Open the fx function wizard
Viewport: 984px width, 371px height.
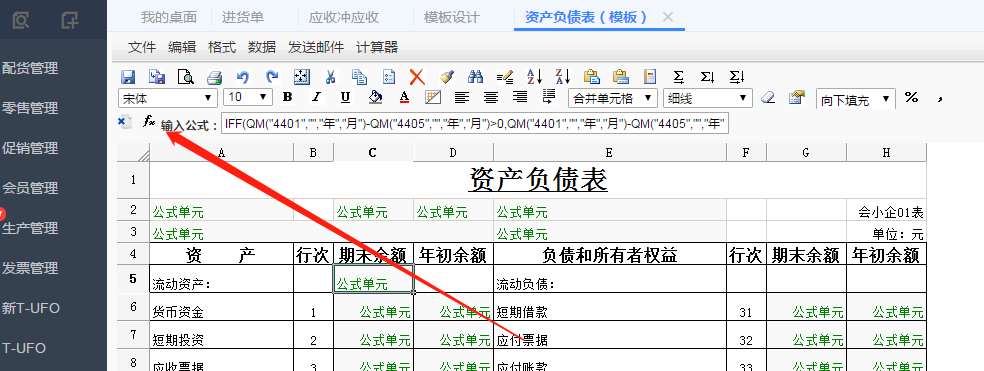coord(149,121)
